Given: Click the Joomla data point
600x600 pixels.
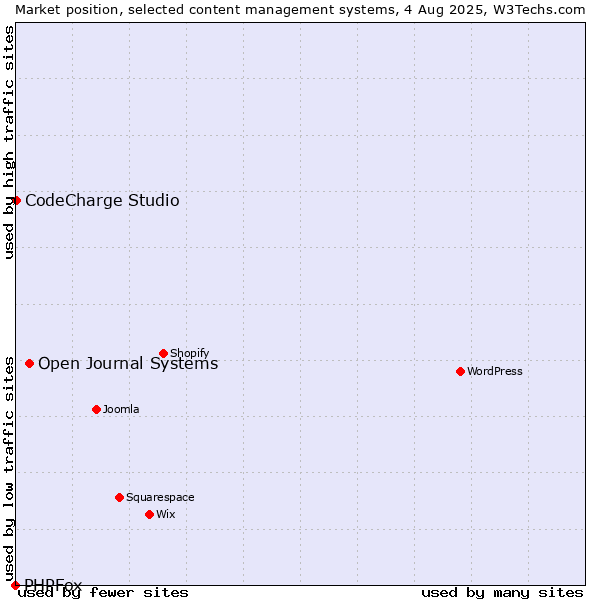Looking at the screenshot, I should coord(96,409).
